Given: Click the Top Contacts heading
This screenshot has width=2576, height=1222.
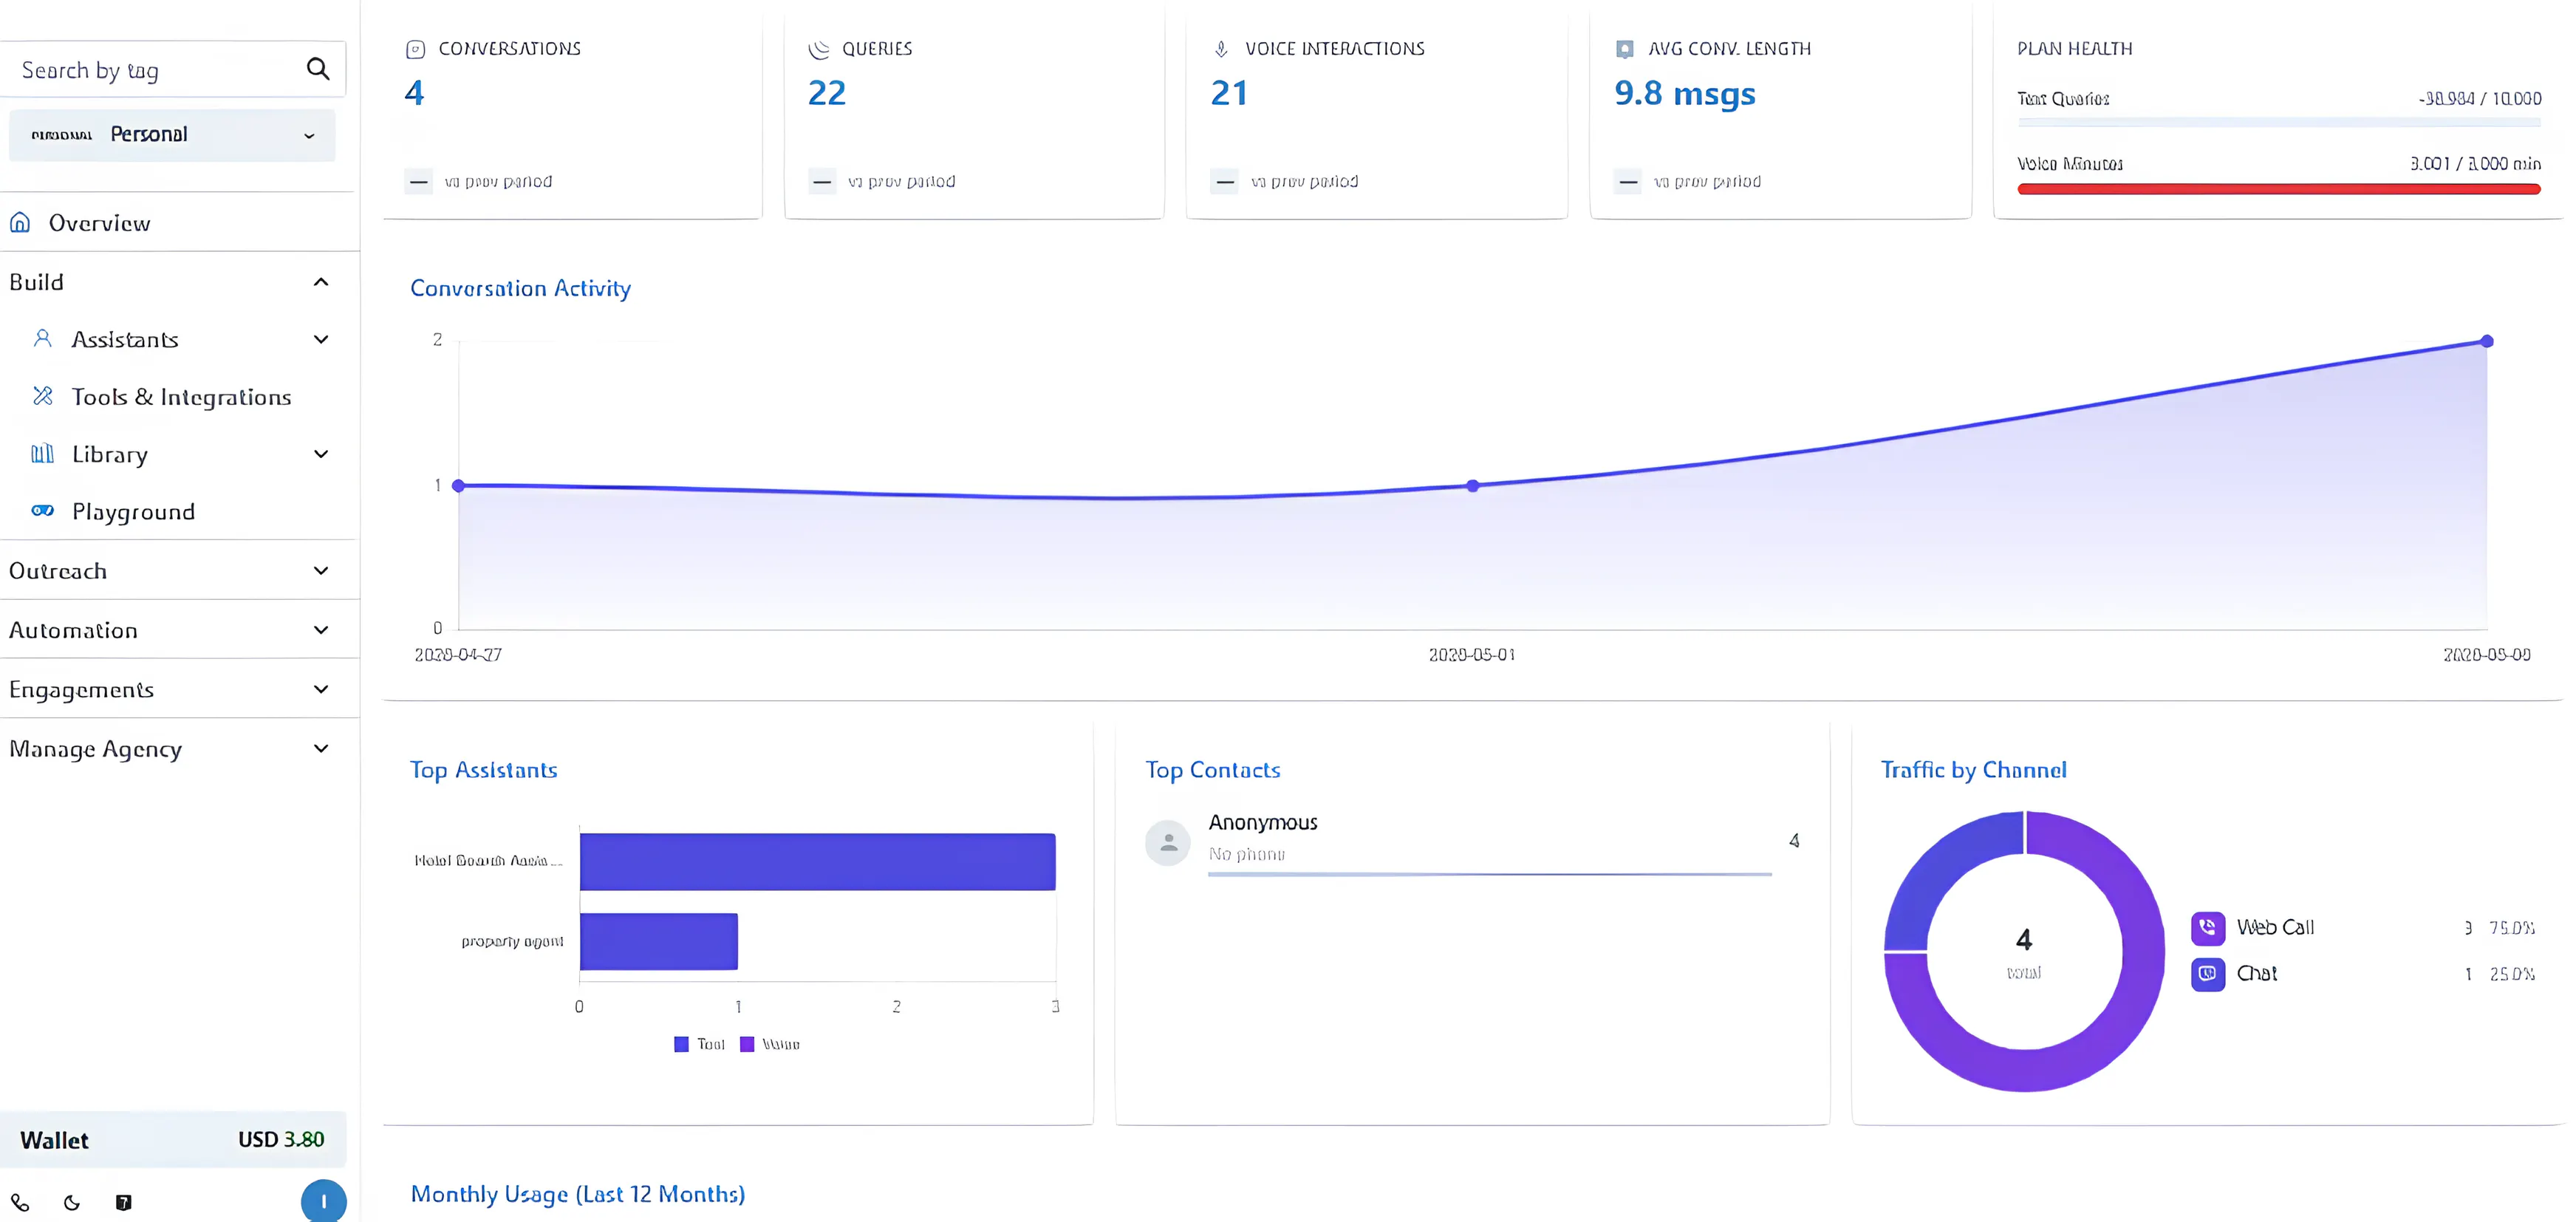Looking at the screenshot, I should point(1213,770).
